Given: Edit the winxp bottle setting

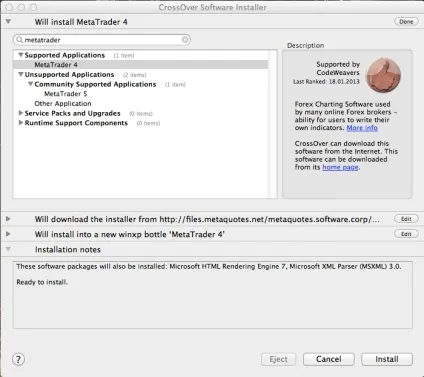Looking at the screenshot, I should (x=406, y=234).
